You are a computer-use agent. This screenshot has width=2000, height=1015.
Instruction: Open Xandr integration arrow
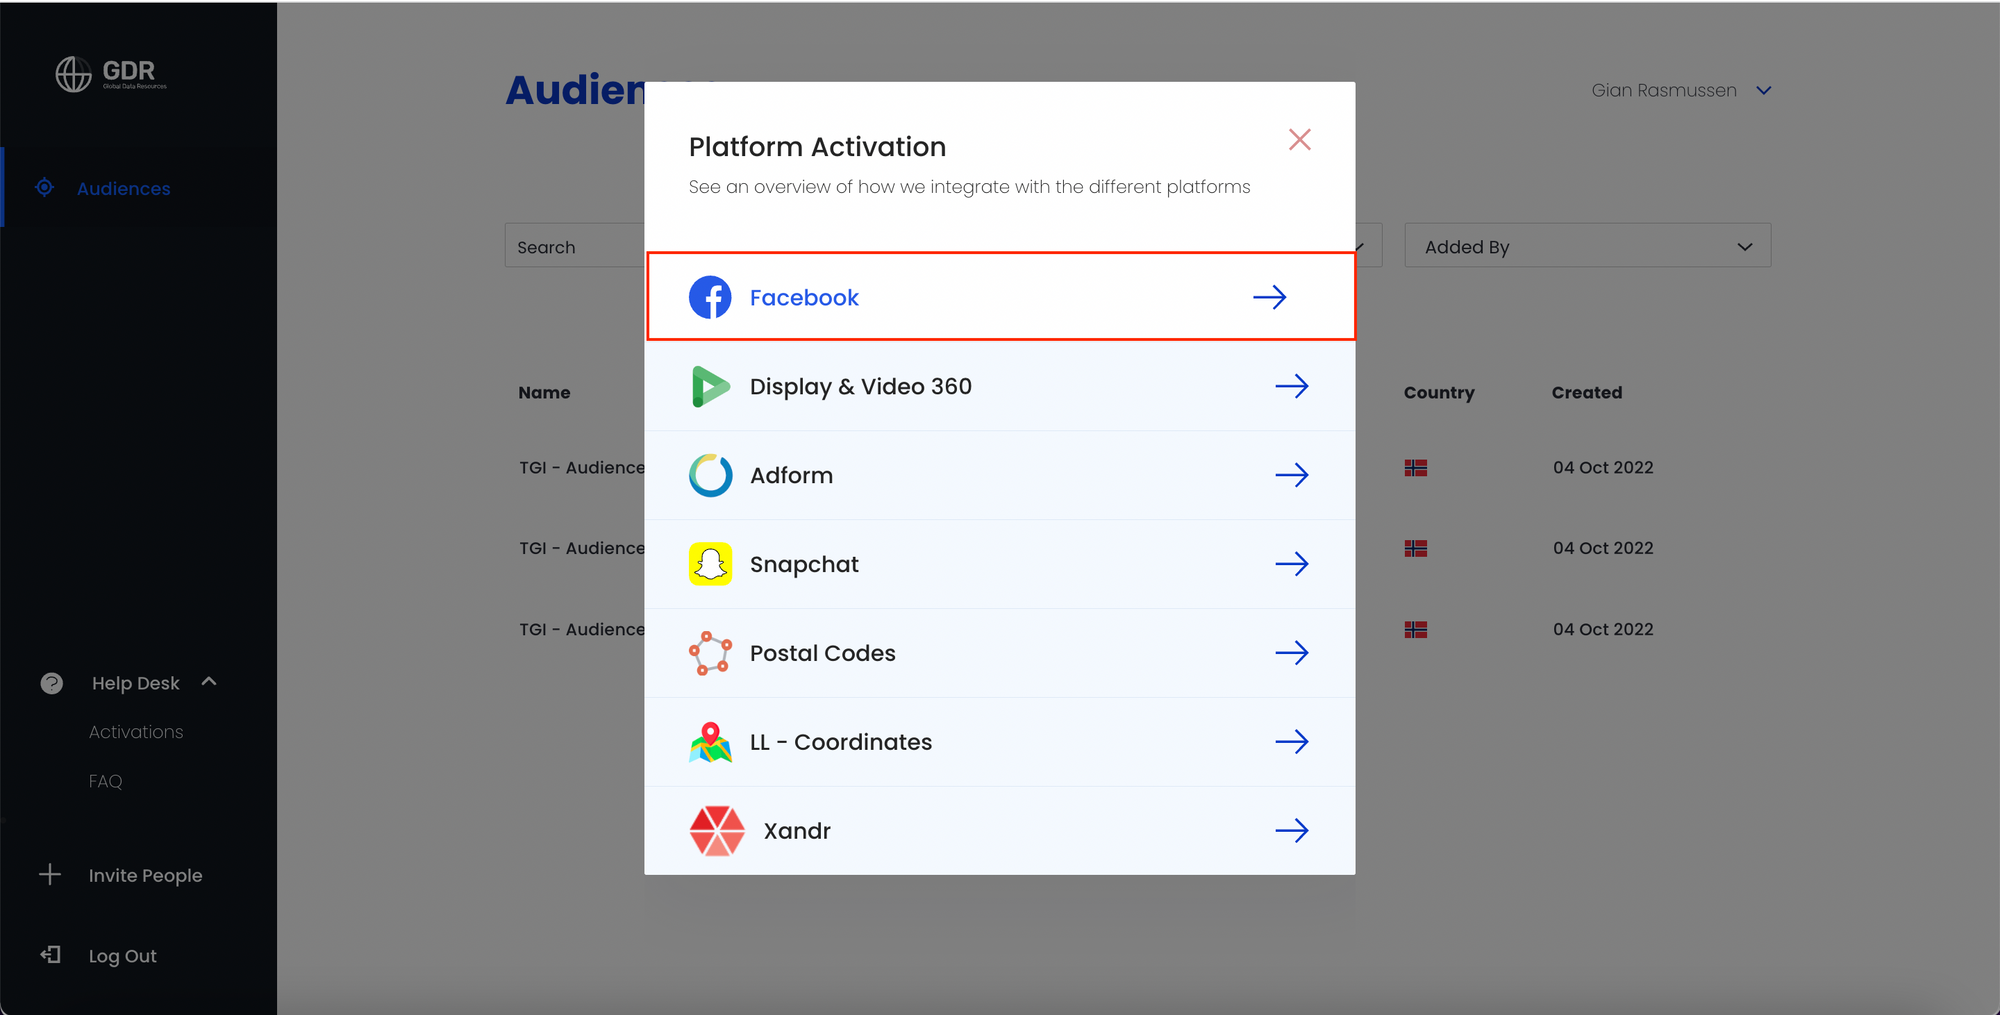coord(1291,831)
